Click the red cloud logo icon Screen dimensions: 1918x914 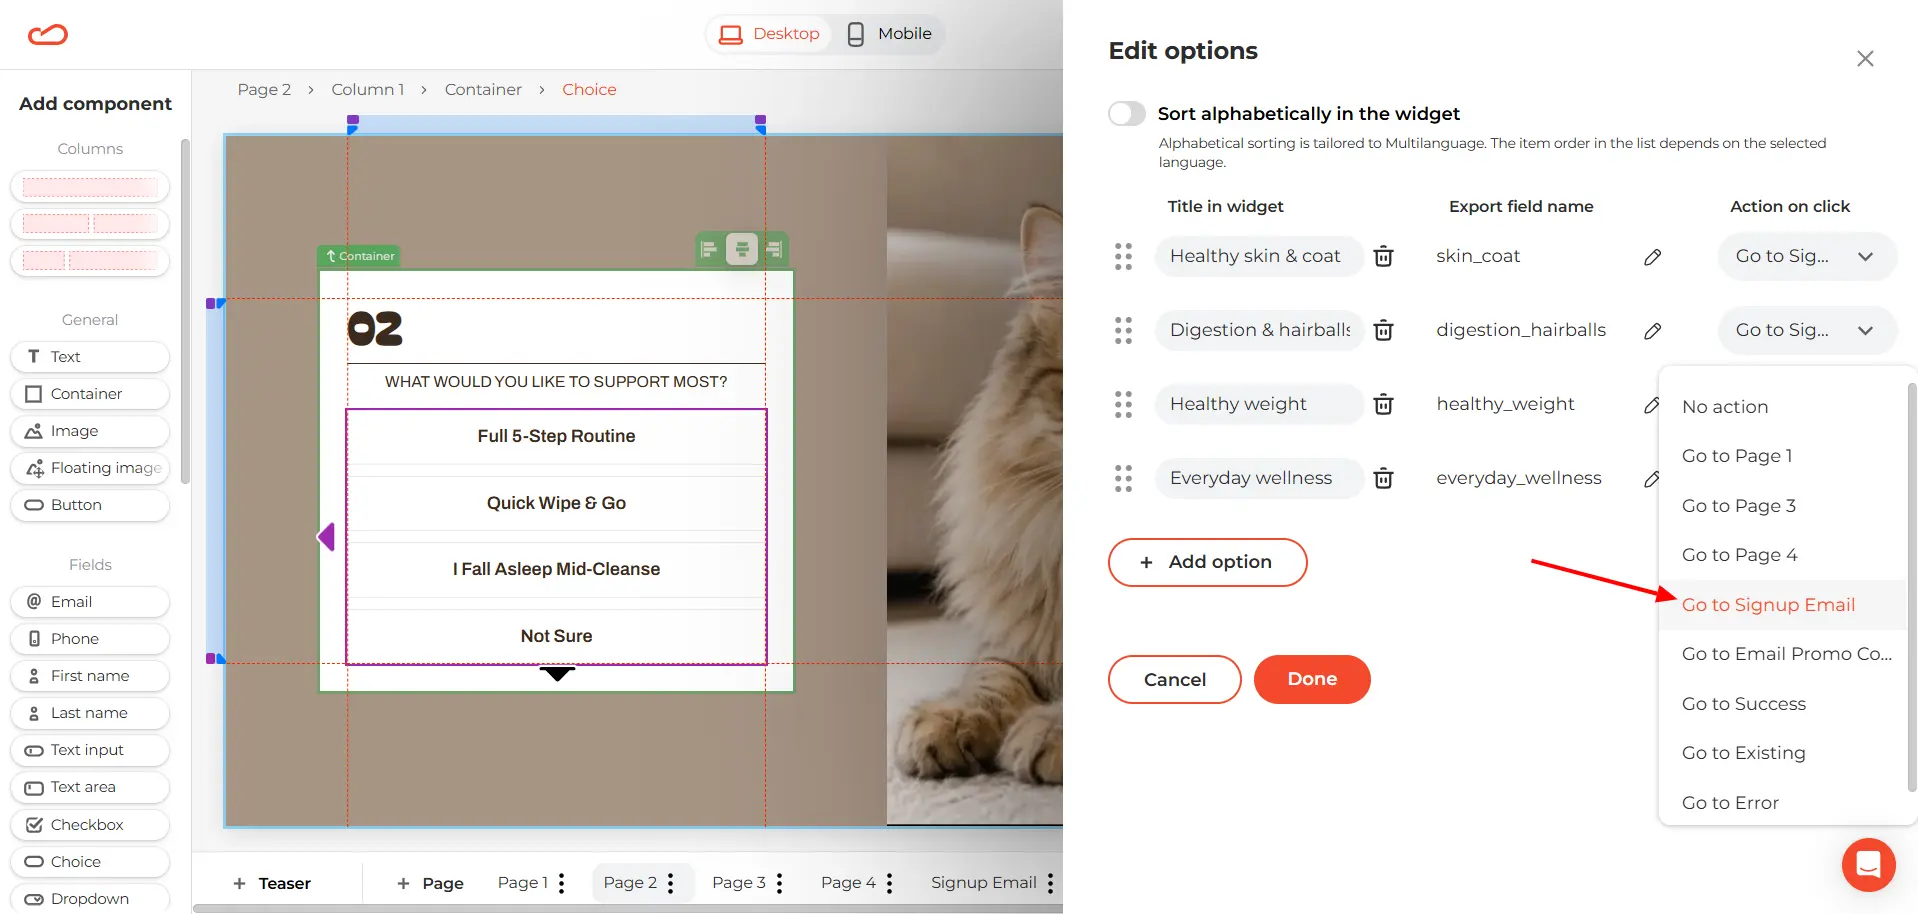[x=47, y=35]
